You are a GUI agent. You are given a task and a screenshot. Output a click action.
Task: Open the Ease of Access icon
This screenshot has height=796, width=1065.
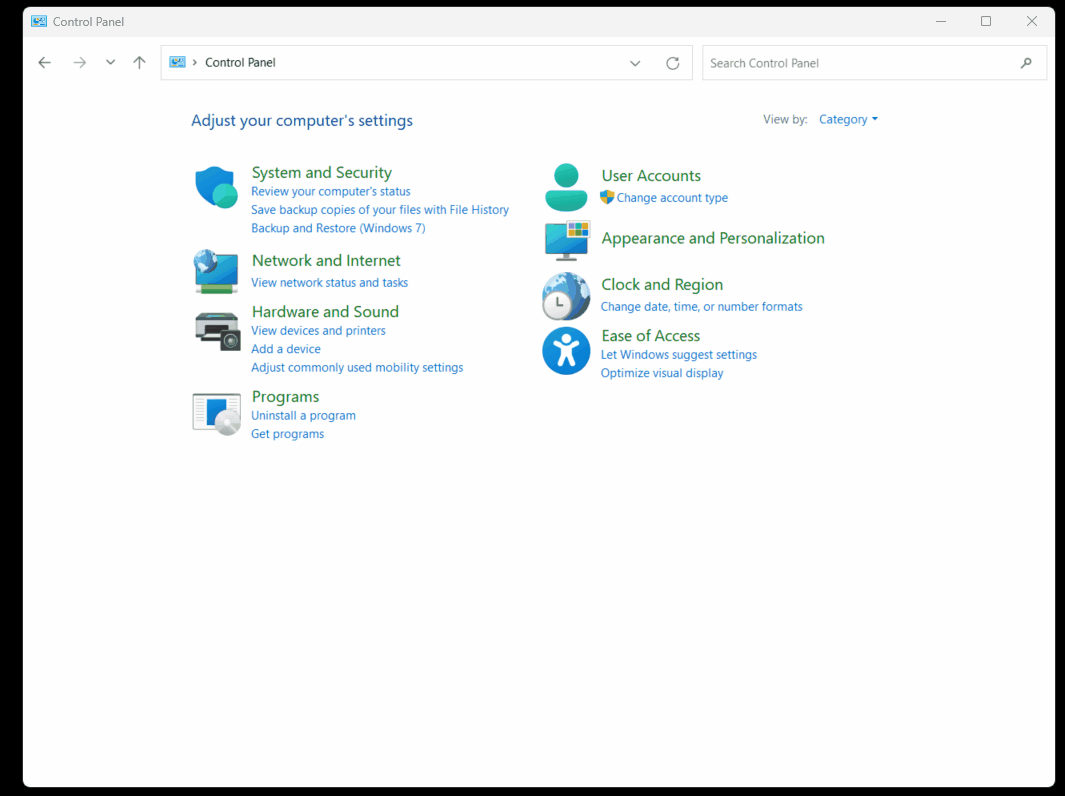pos(566,350)
